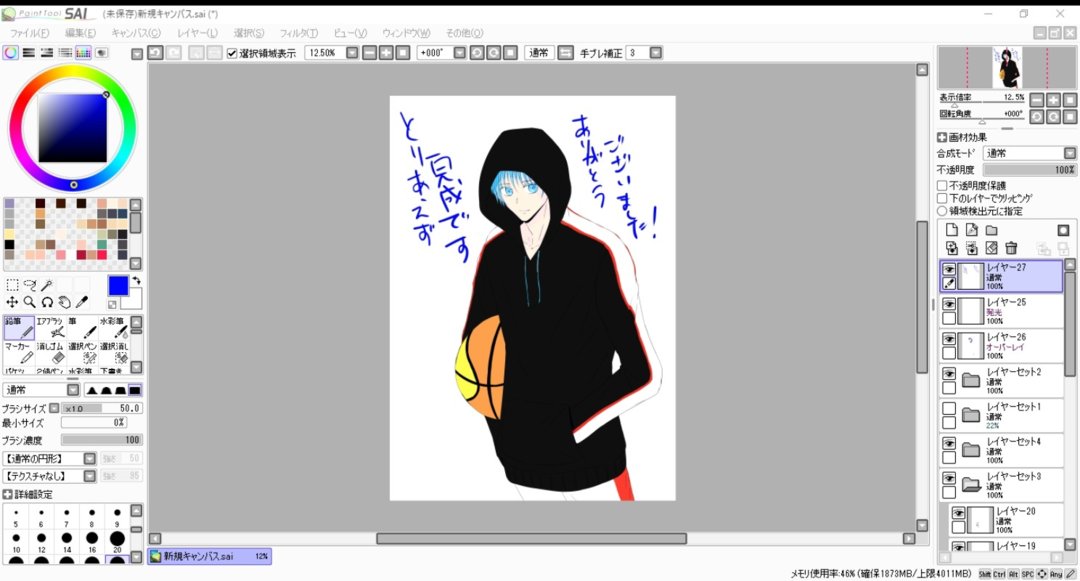Show layer set レイヤーセット1

tap(949, 409)
